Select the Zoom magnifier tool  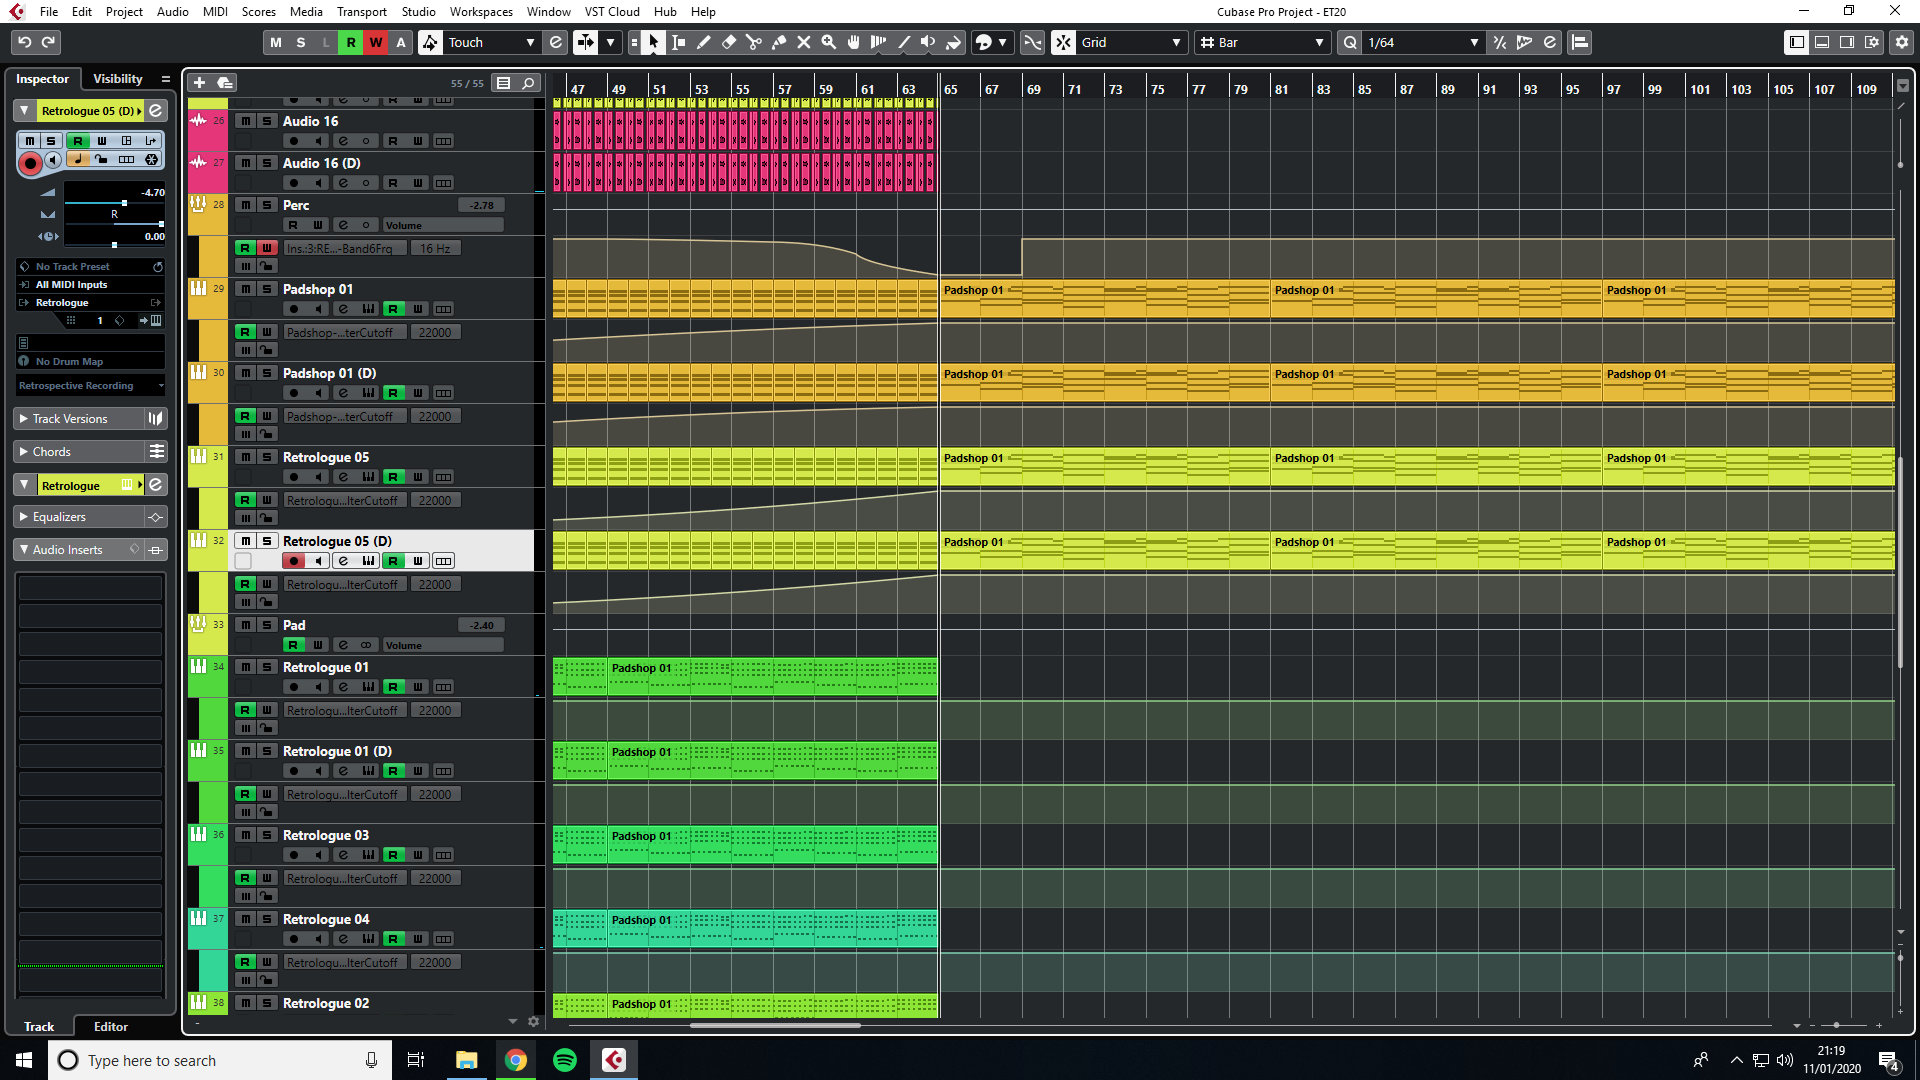pyautogui.click(x=829, y=42)
